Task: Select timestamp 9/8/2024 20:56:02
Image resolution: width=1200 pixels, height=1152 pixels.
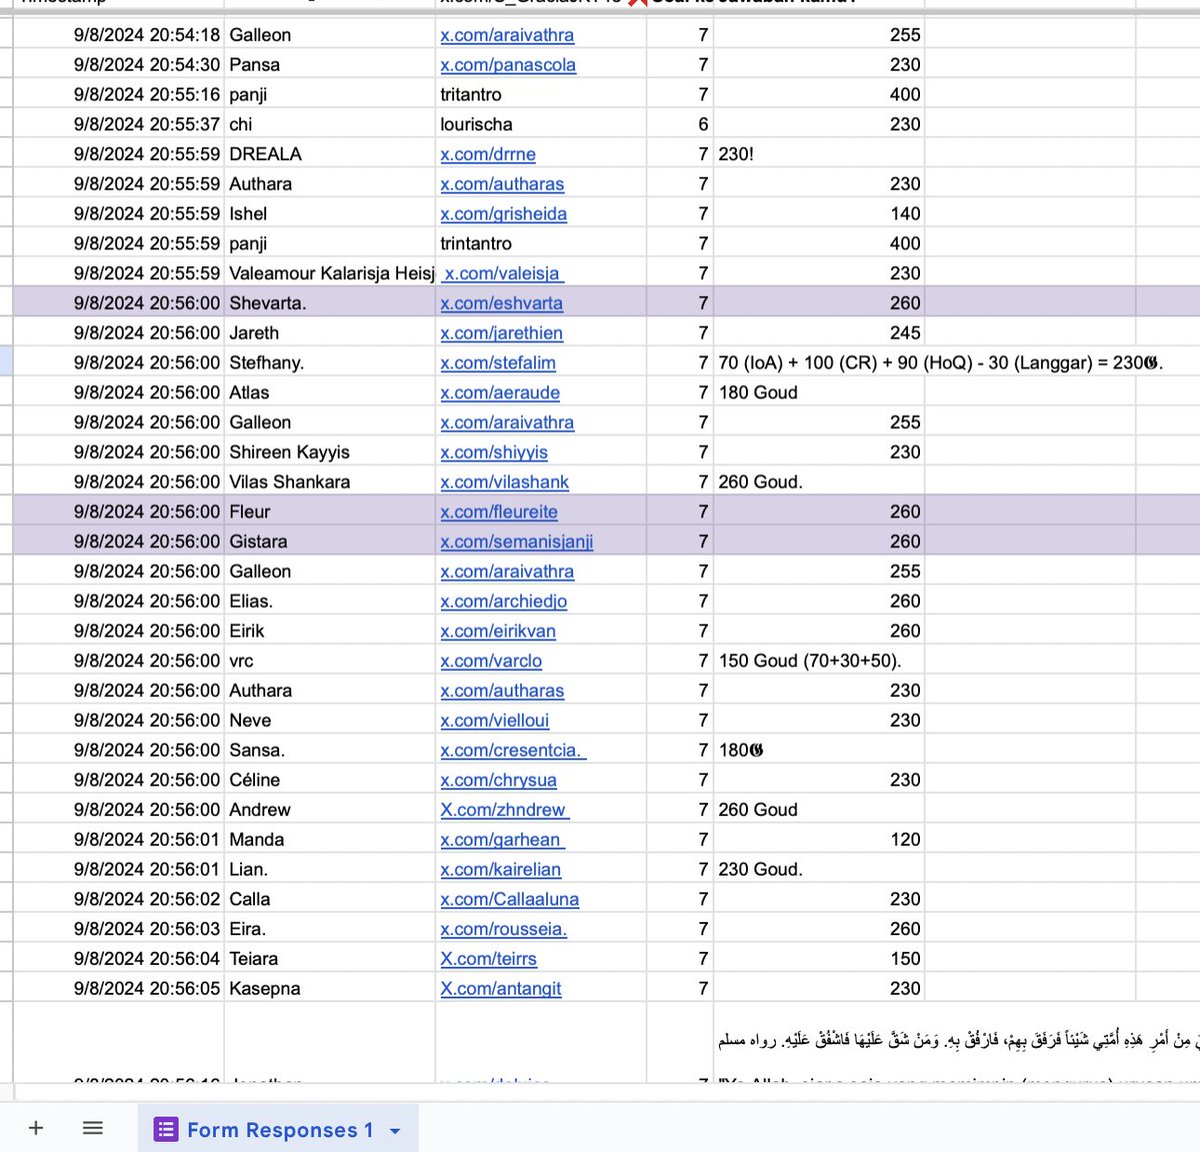Action: pos(118,899)
